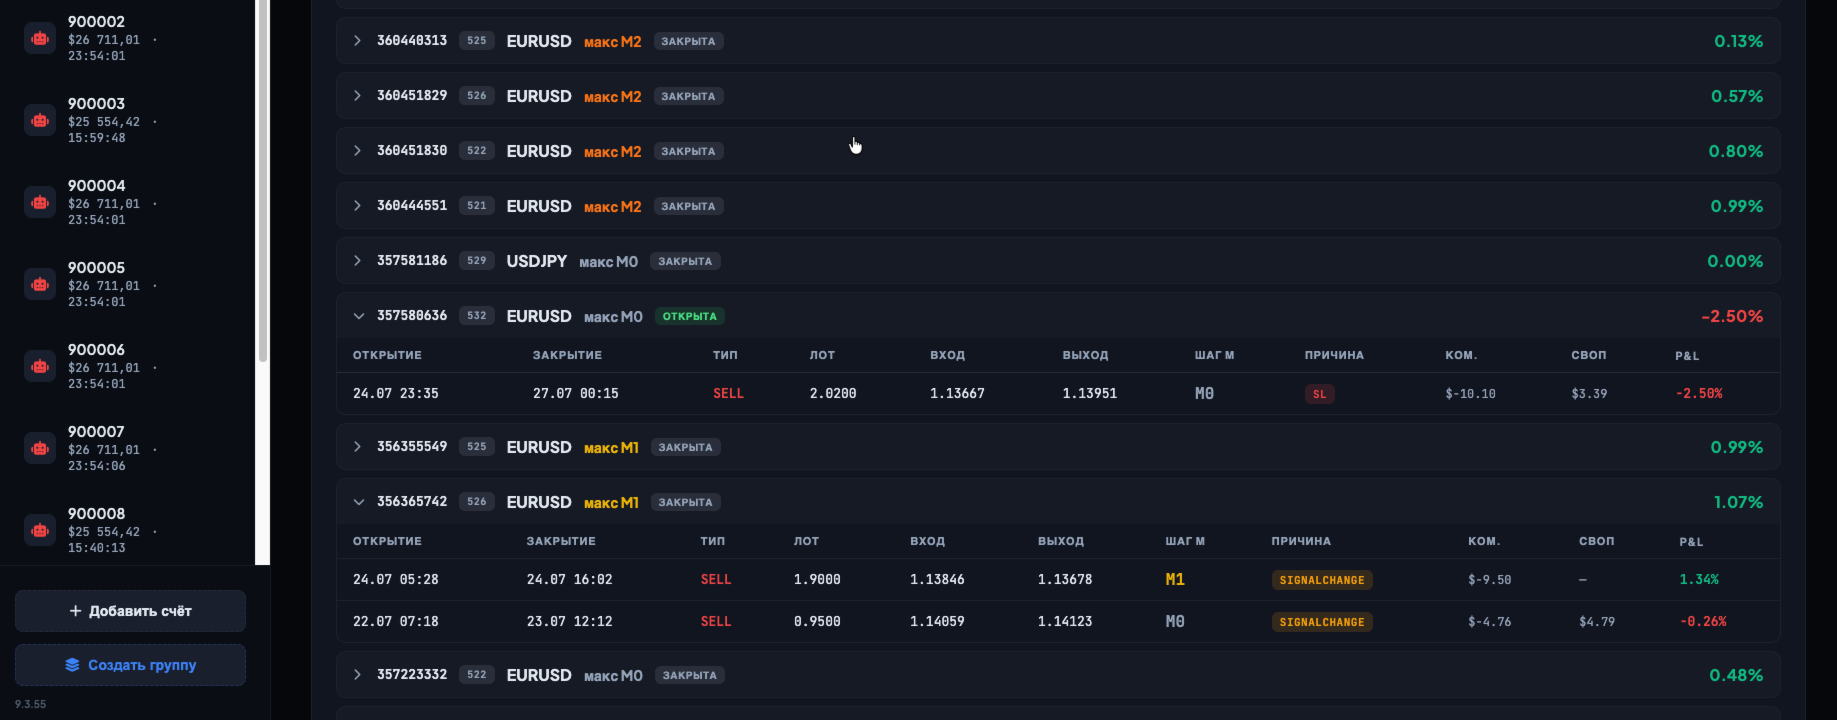
Task: Select the robot icon of account 900002
Action: (x=40, y=39)
